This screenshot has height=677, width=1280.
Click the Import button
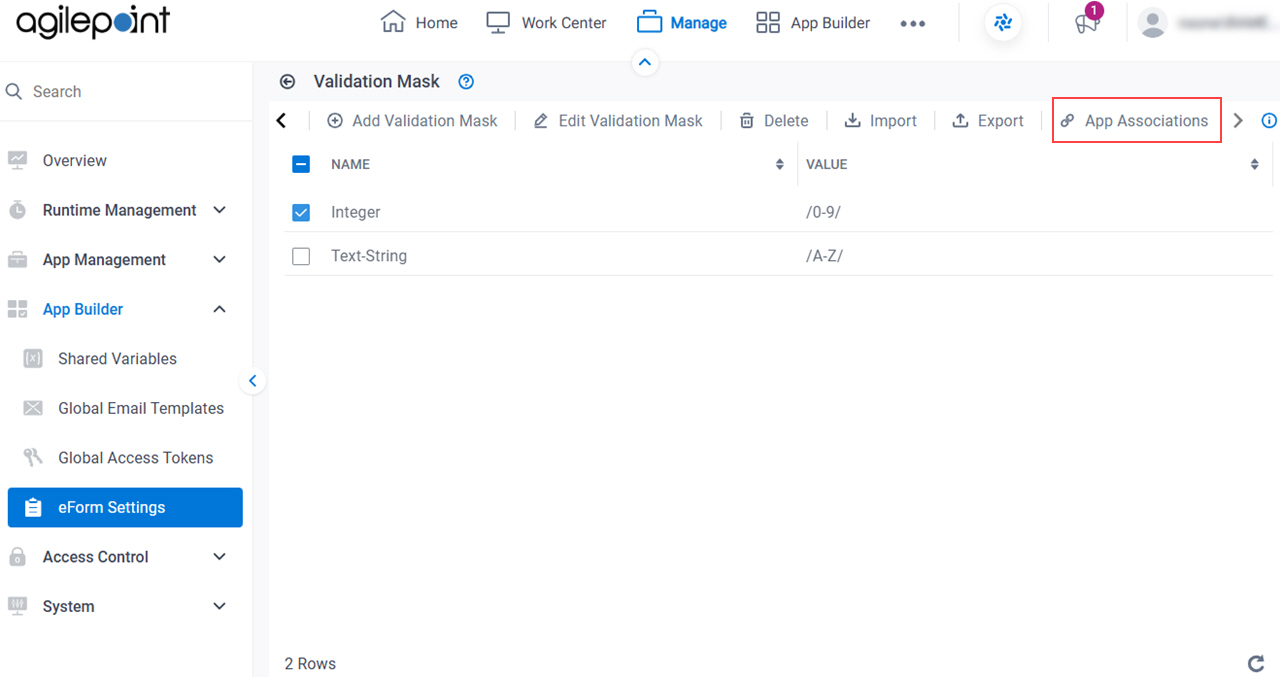pyautogui.click(x=881, y=121)
